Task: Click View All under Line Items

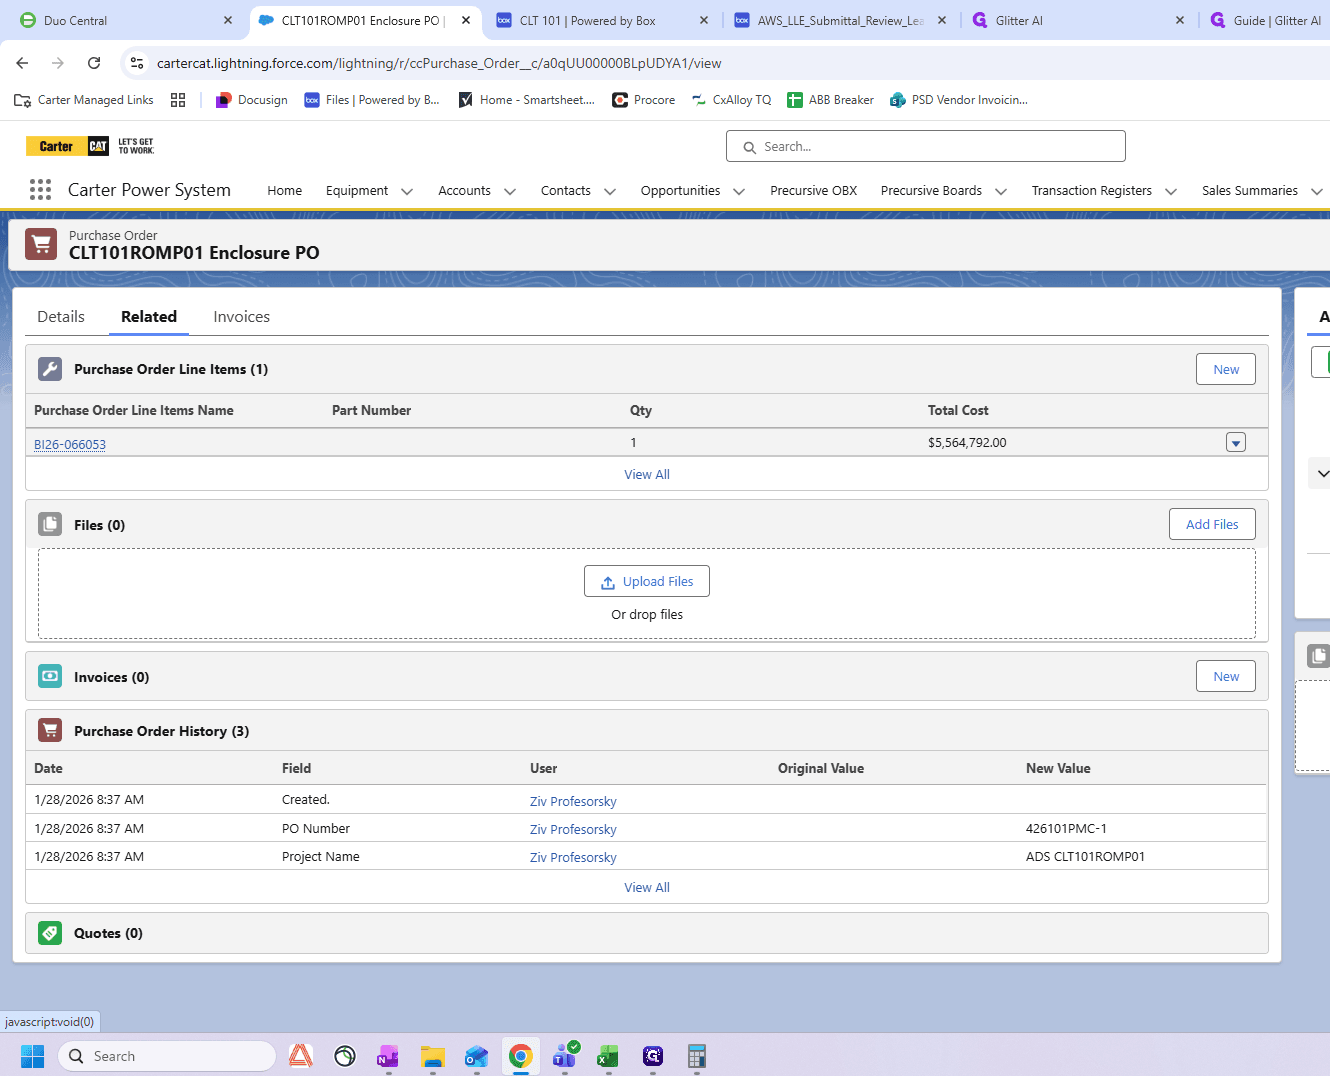Action: [x=647, y=474]
